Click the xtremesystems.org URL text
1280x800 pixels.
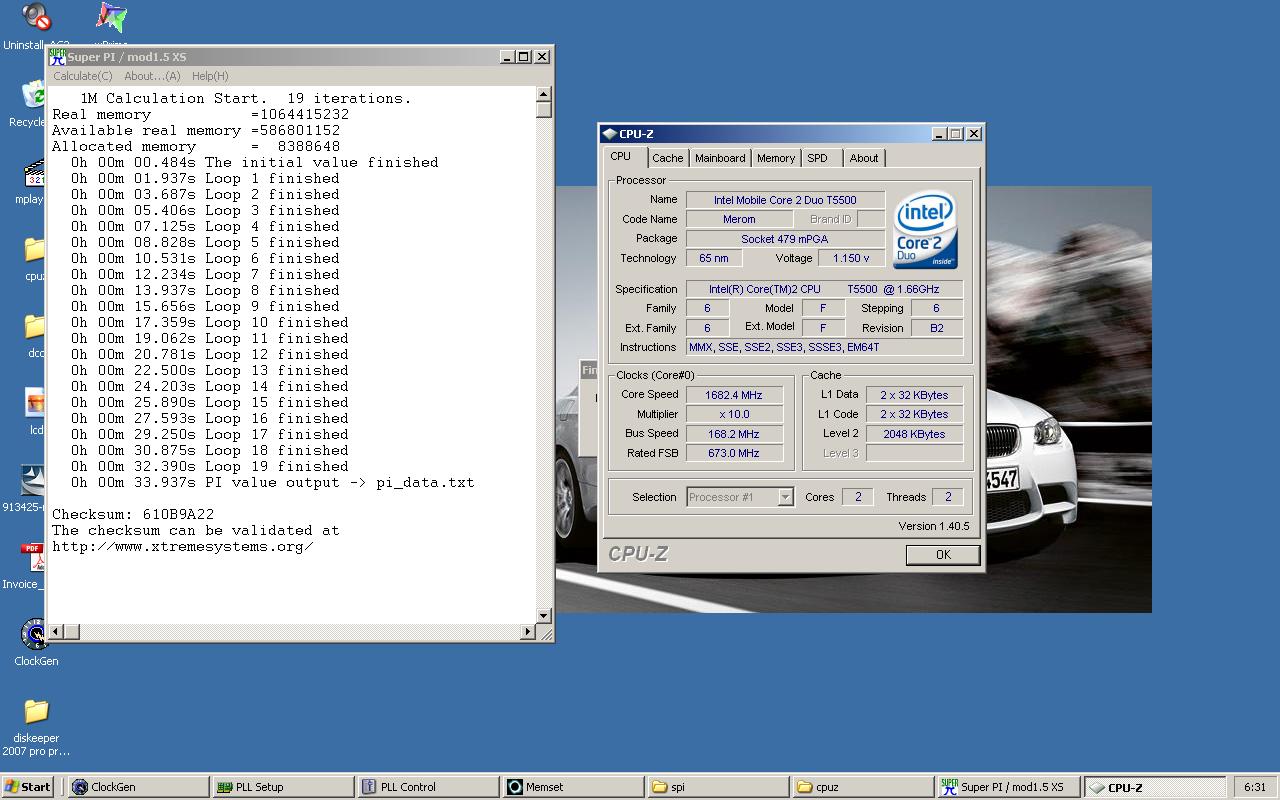pyautogui.click(x=183, y=546)
